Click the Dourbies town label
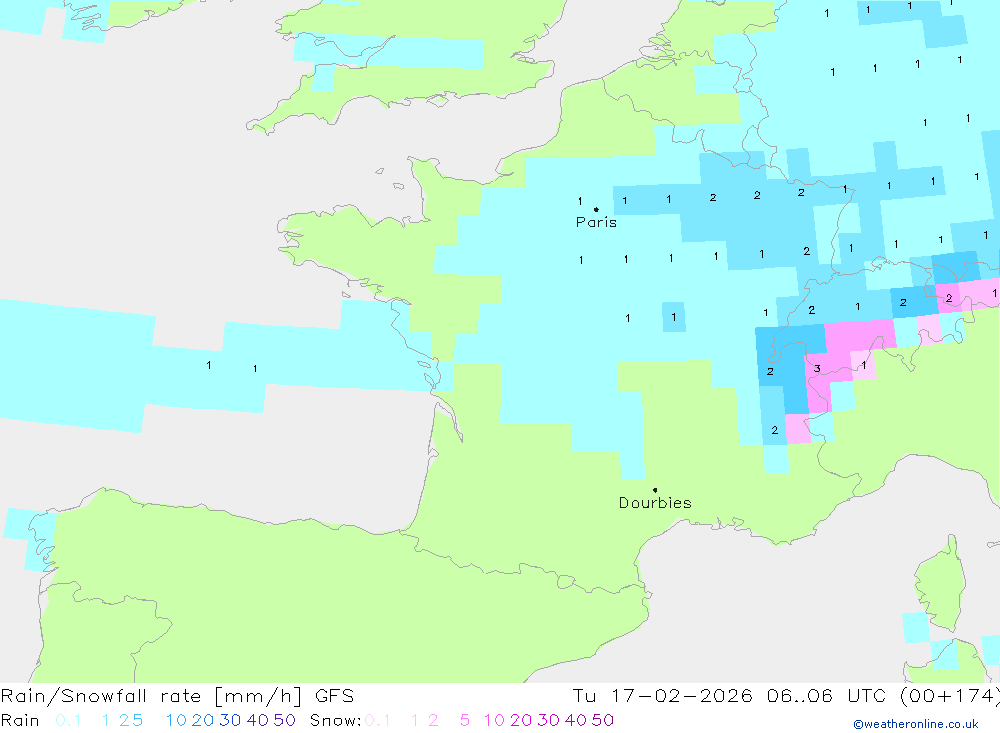 (x=655, y=503)
